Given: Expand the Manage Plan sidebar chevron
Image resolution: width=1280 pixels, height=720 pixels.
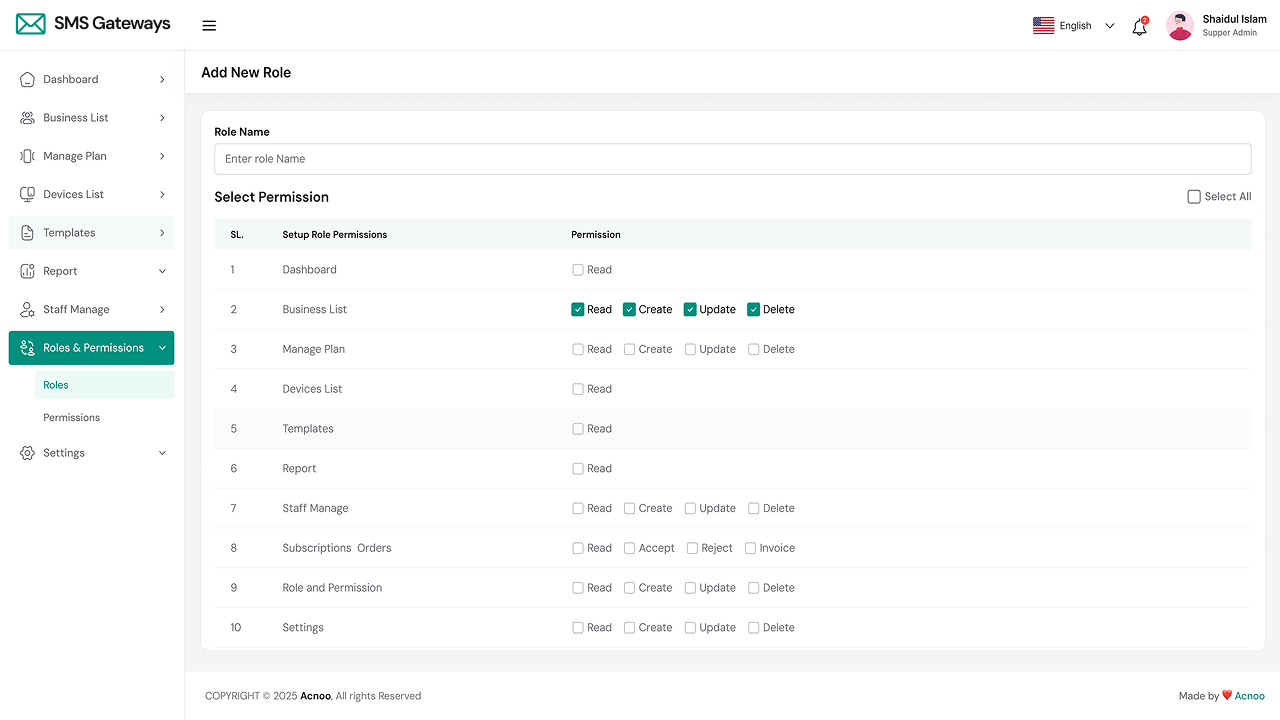Looking at the screenshot, I should click(162, 157).
